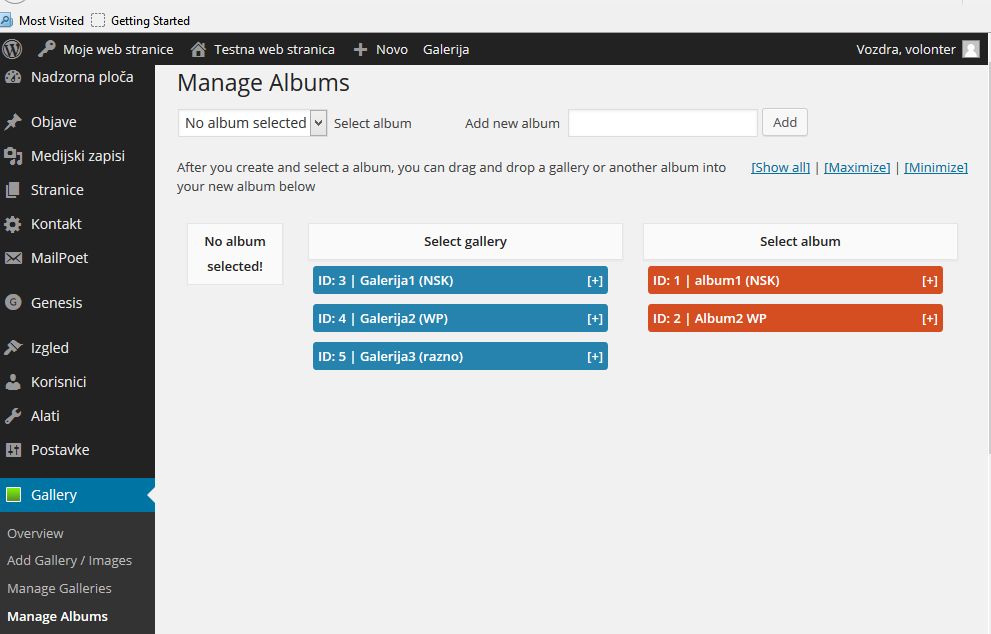The height and width of the screenshot is (634, 991).
Task: Expand album1 (NSK) with [+]
Action: click(x=929, y=281)
